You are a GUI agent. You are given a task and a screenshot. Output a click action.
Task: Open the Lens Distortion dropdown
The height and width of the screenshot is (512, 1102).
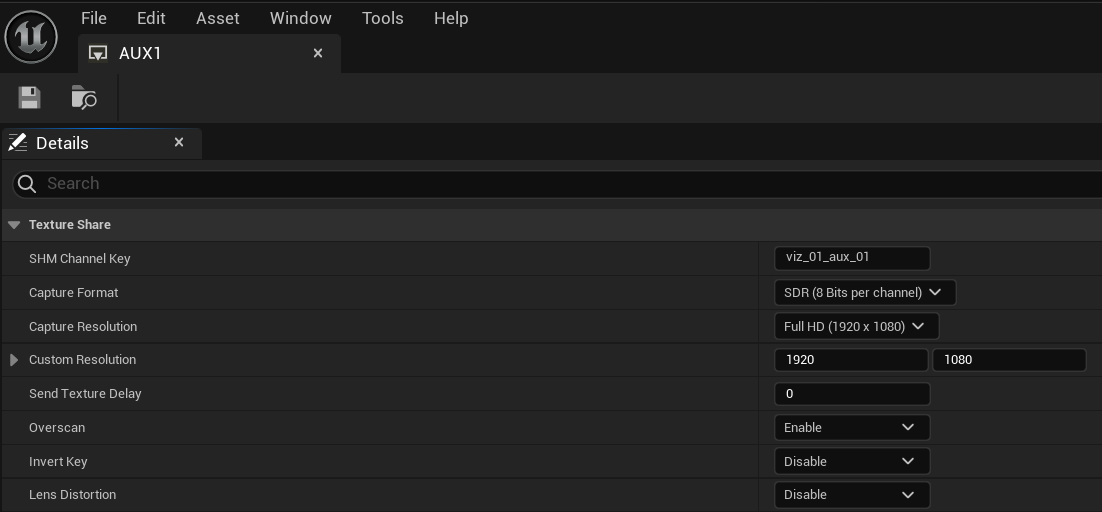[x=852, y=494]
